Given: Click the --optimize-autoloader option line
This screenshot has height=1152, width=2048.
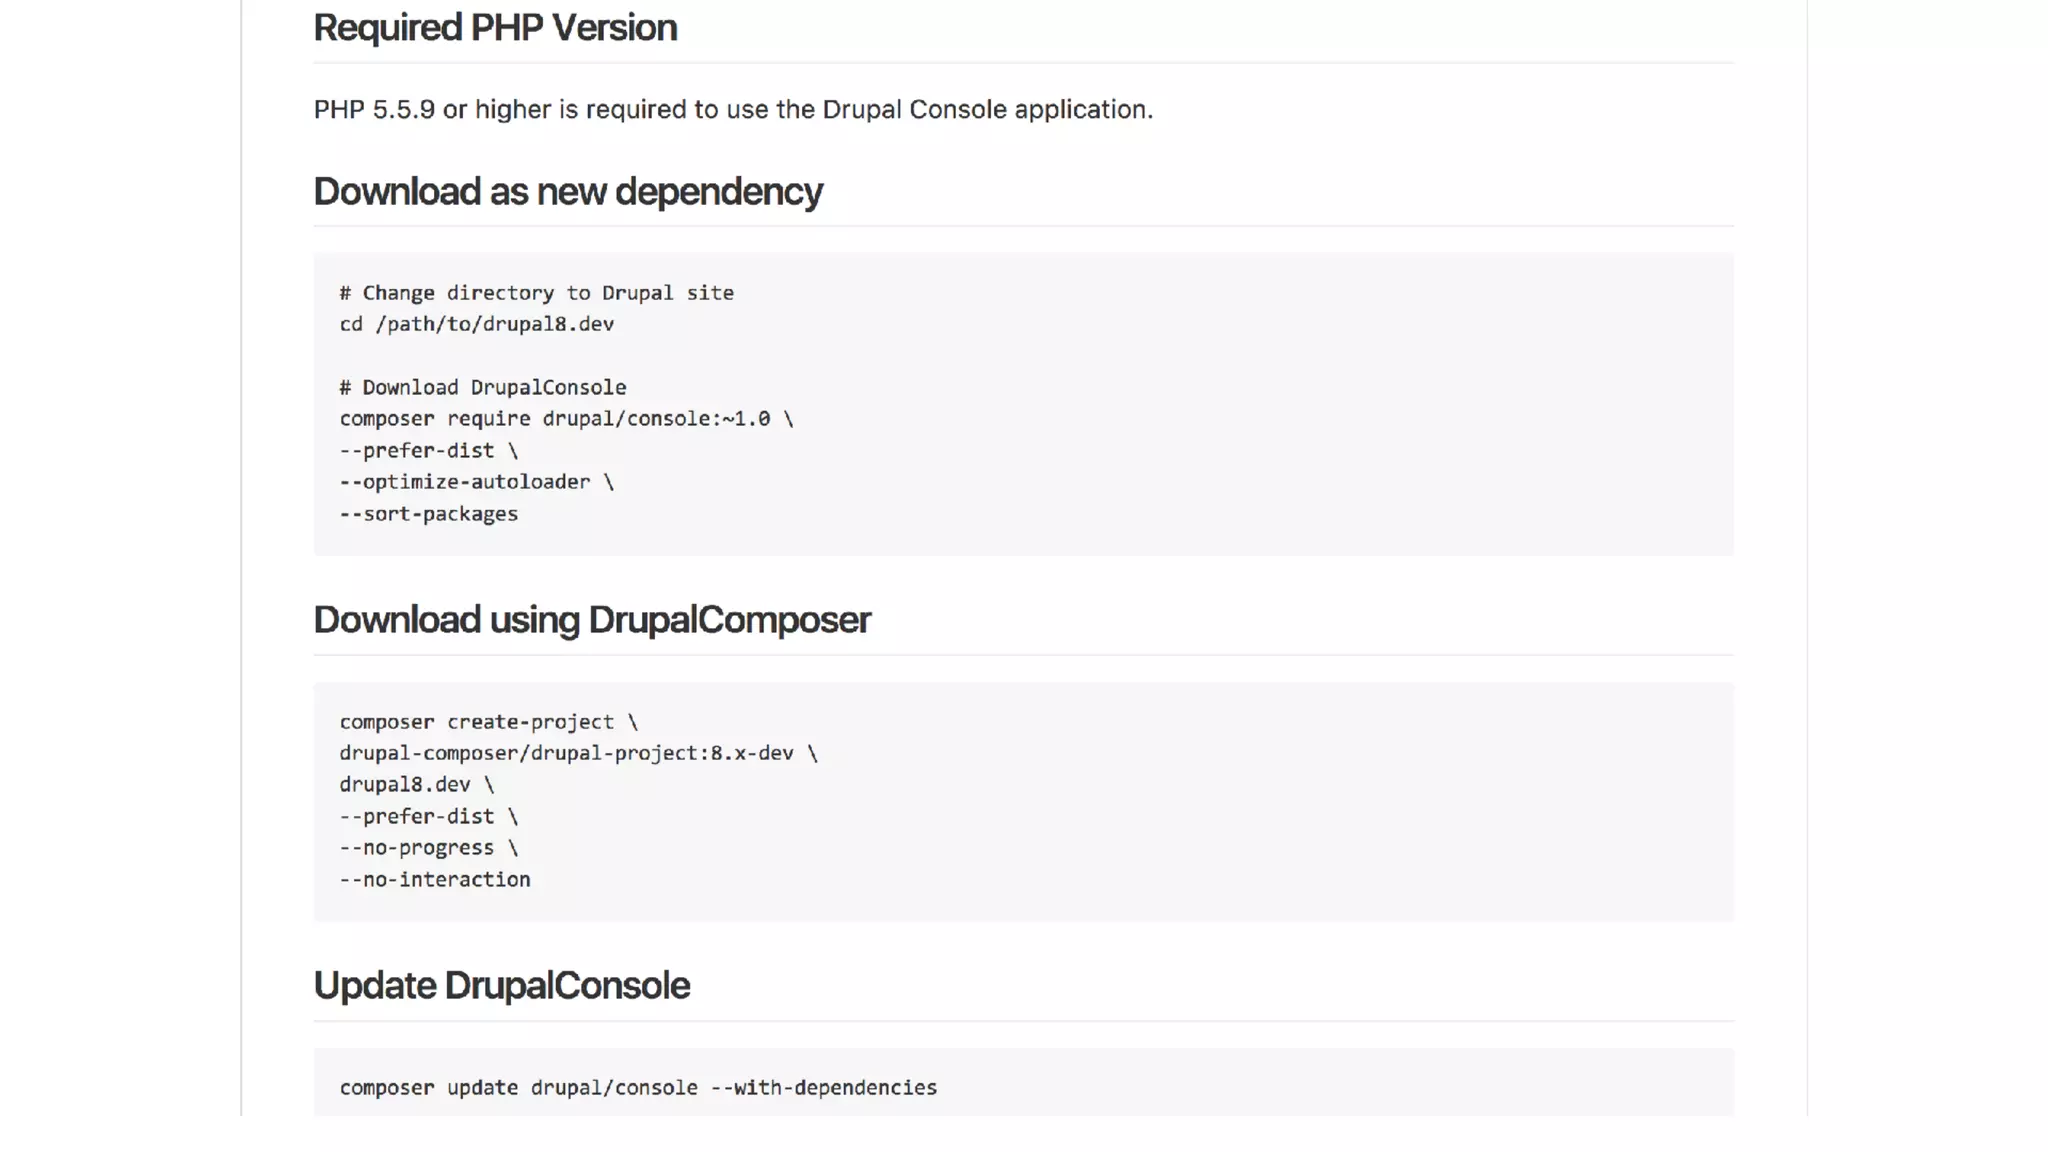Looking at the screenshot, I should pos(476,482).
